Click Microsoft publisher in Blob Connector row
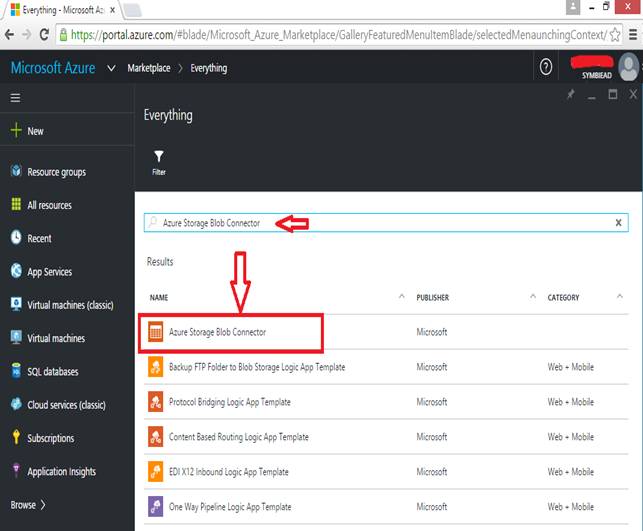The width and height of the screenshot is (643, 531). pyautogui.click(x=431, y=332)
